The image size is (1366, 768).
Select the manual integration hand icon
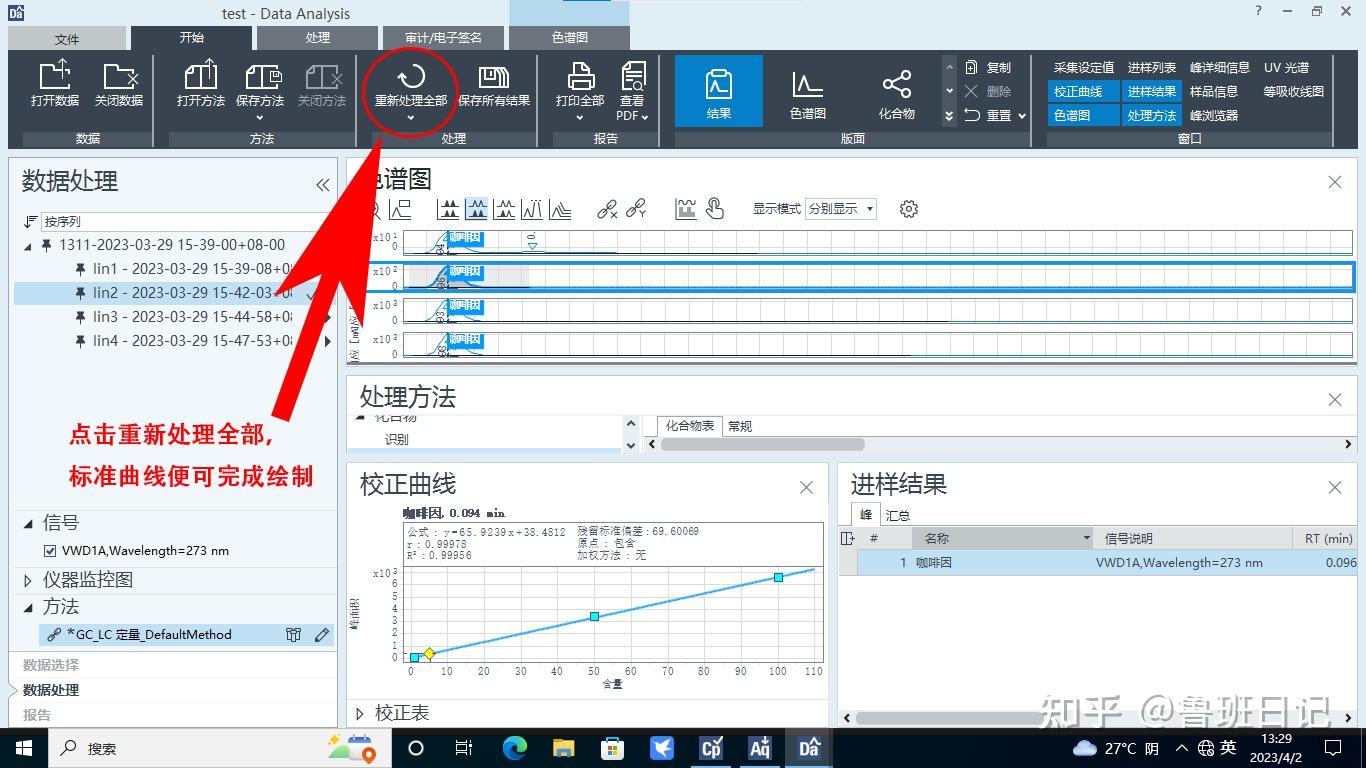(x=714, y=208)
